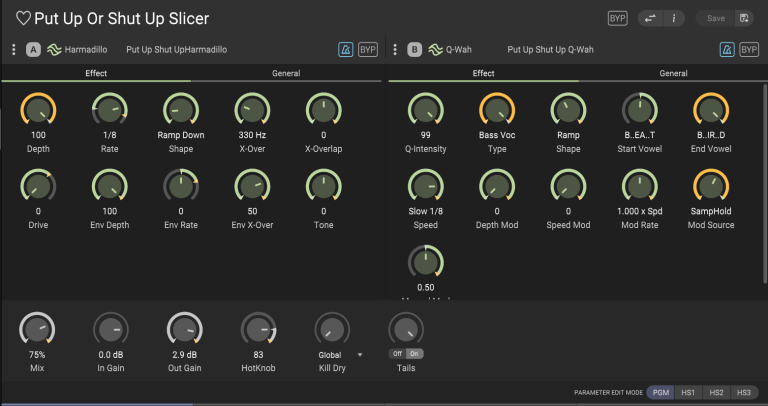Select HS1 parameter edit mode

click(688, 392)
